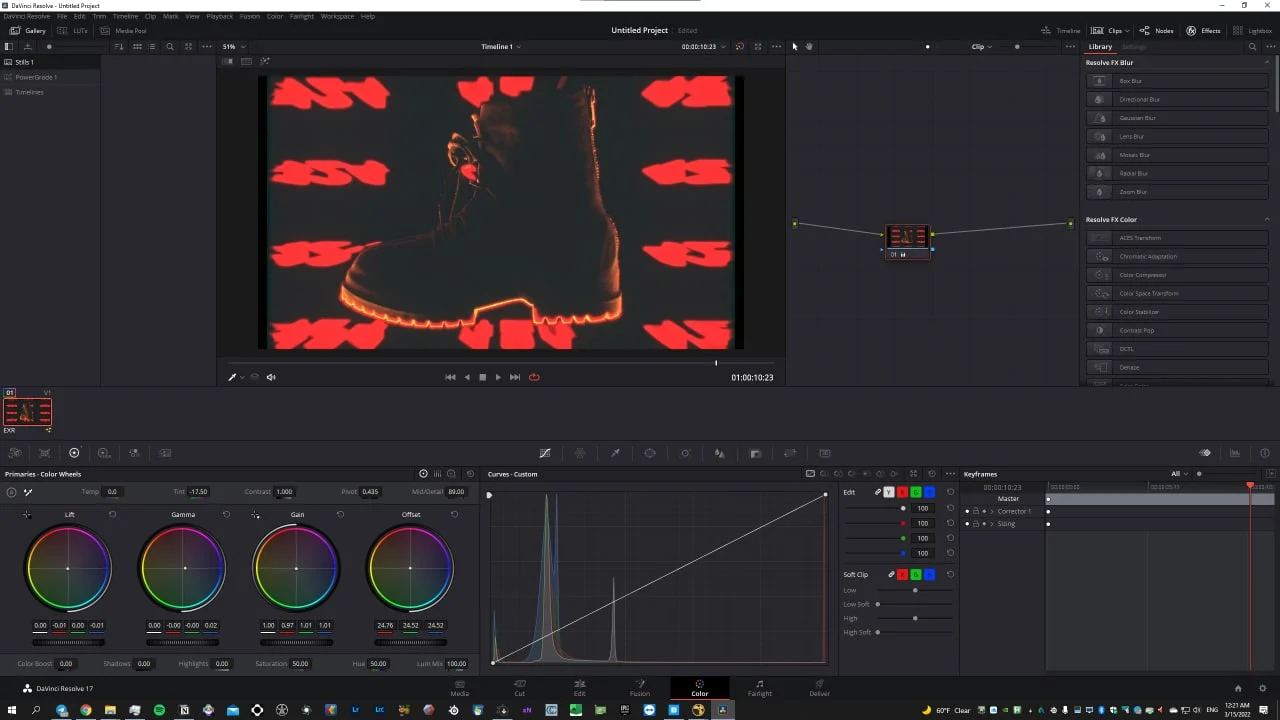This screenshot has height=720, width=1280.
Task: Open the Camera Raw palette
Action: coord(15,453)
